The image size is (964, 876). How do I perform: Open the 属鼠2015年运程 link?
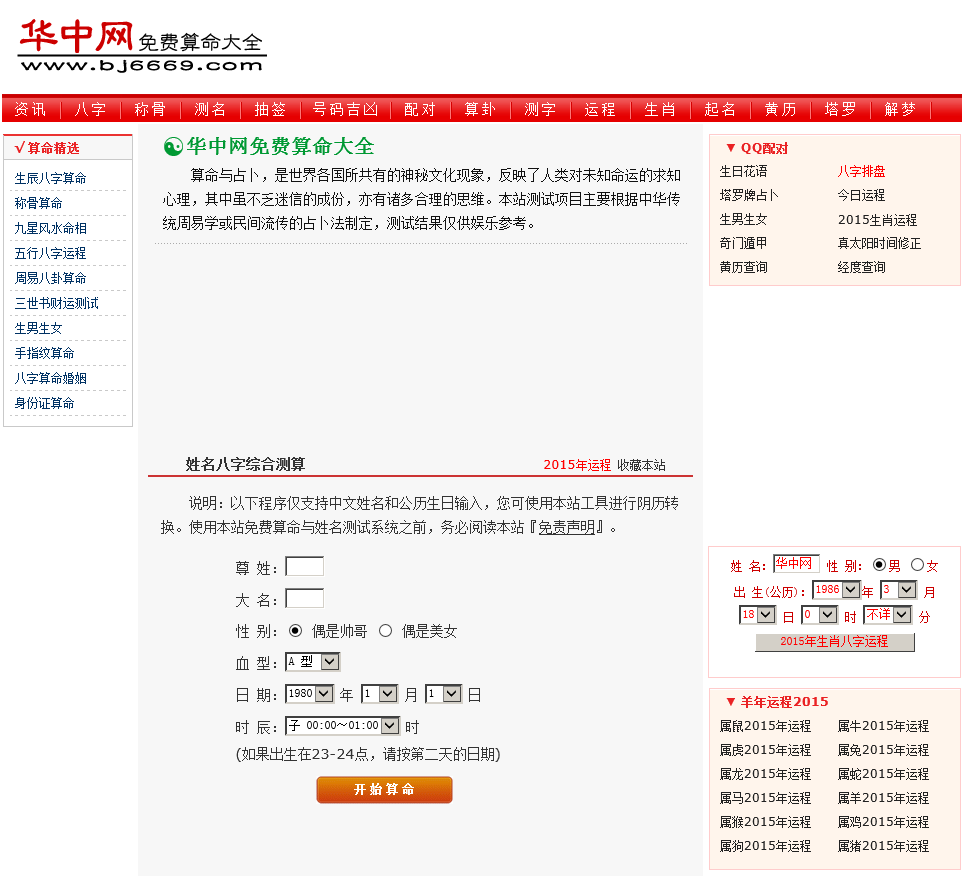765,727
